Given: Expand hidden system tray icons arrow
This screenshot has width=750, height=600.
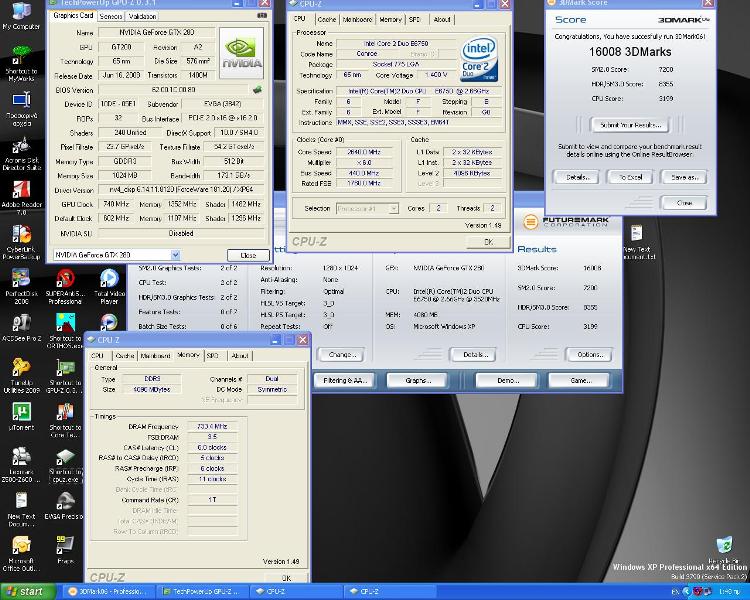Looking at the screenshot, I should point(686,592).
